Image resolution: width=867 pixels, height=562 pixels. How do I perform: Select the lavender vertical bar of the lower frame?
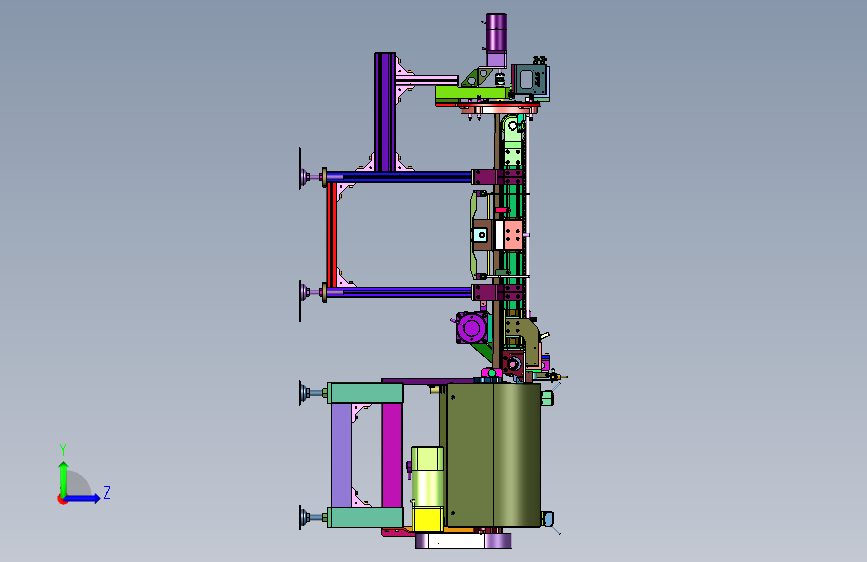coord(341,455)
